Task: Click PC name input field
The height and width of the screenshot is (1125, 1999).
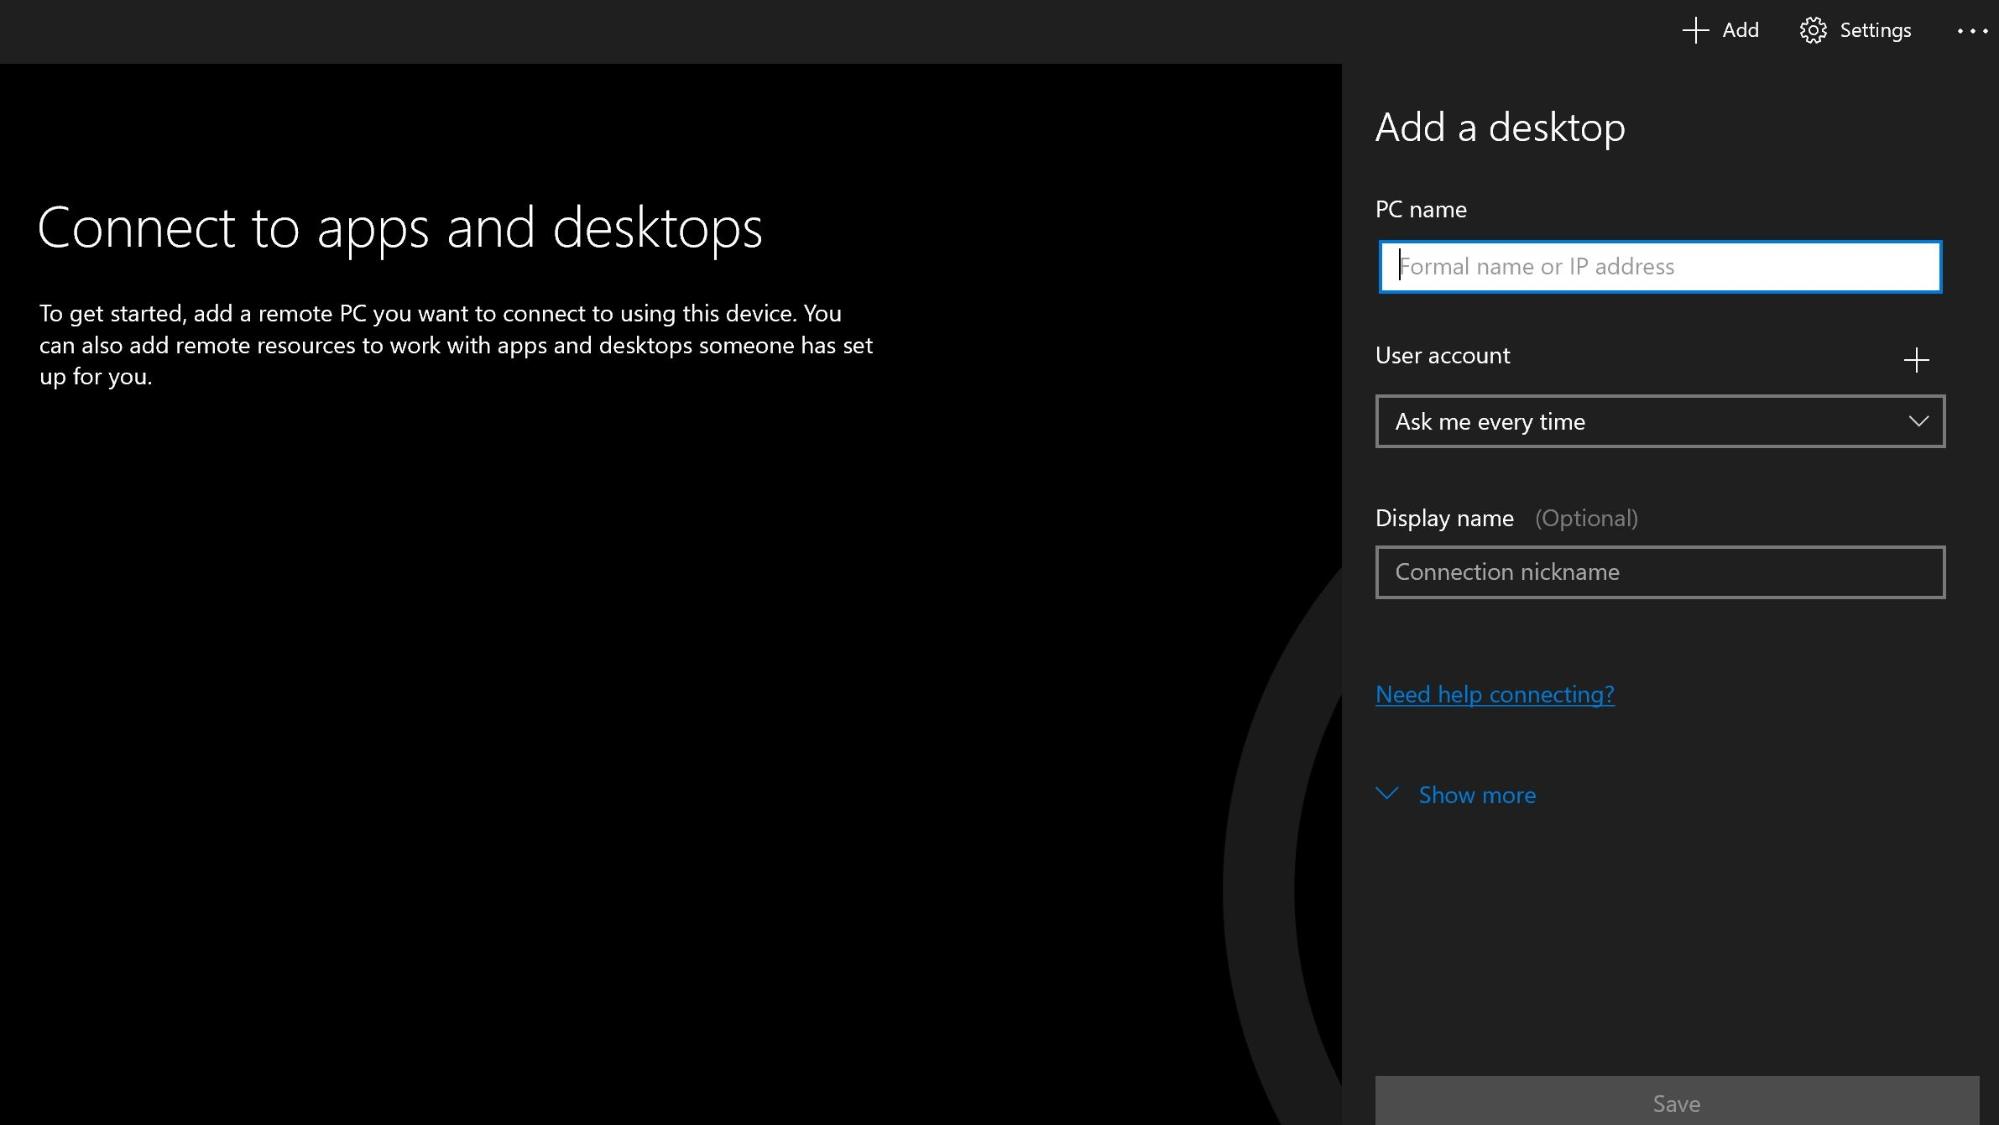Action: tap(1660, 264)
